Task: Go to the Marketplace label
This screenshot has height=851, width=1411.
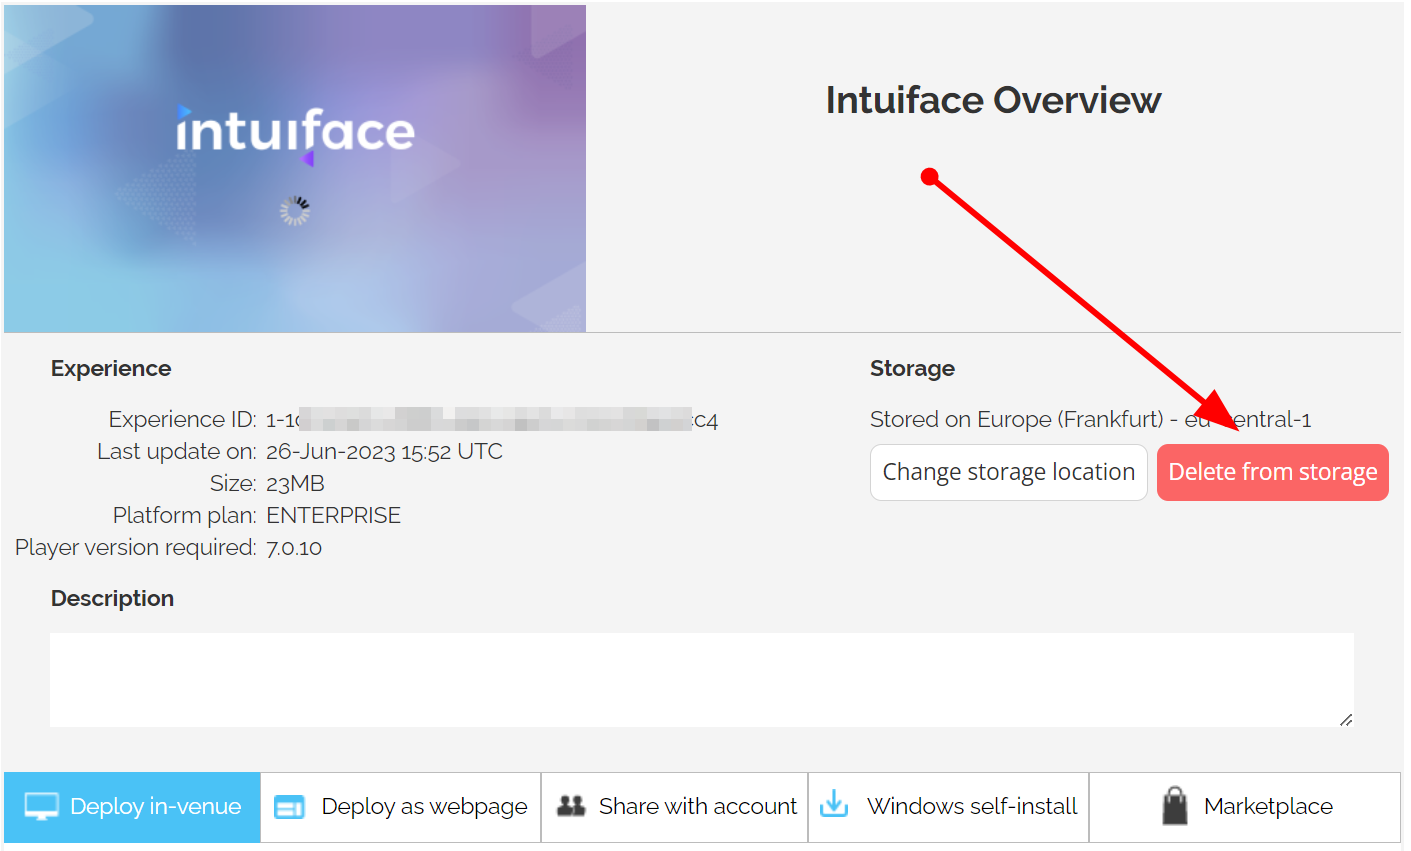Action: click(x=1268, y=806)
